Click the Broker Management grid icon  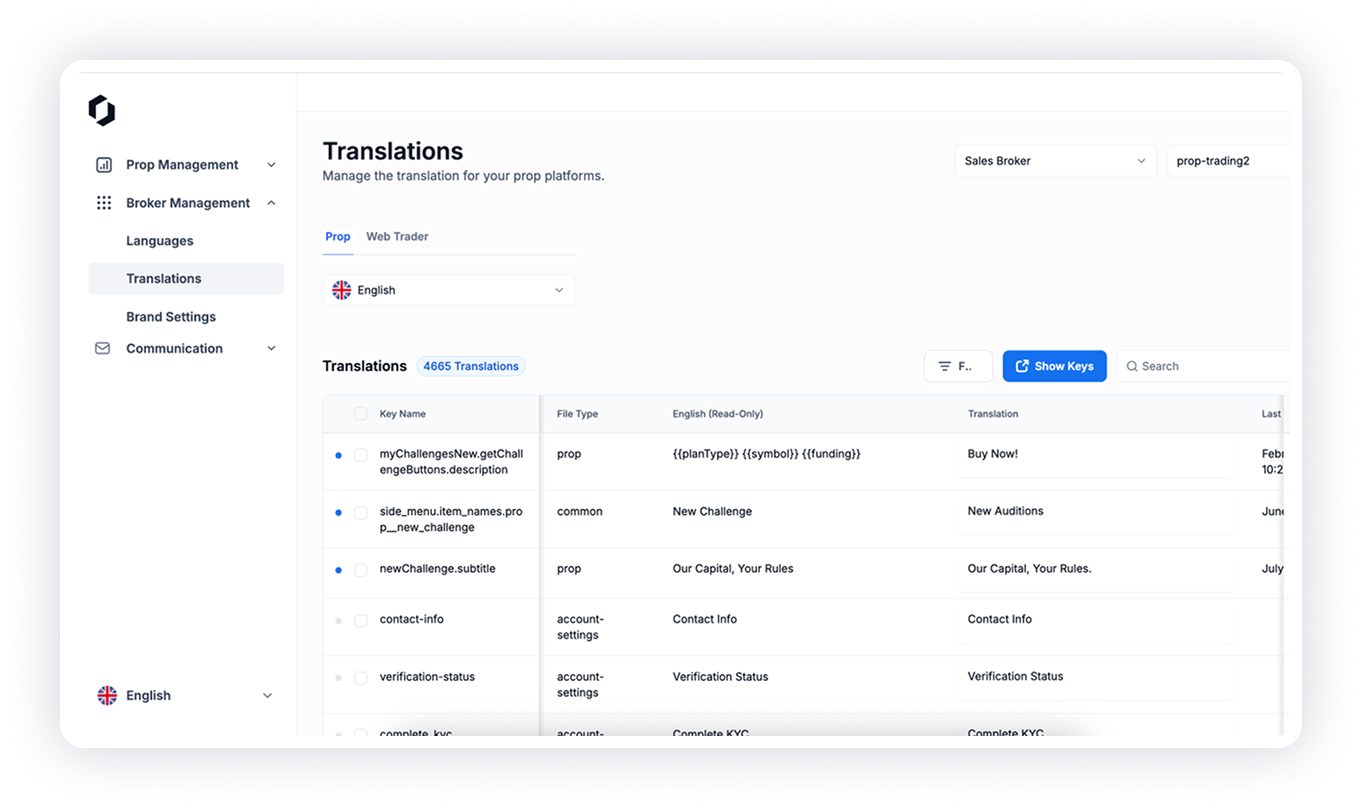pyautogui.click(x=103, y=203)
